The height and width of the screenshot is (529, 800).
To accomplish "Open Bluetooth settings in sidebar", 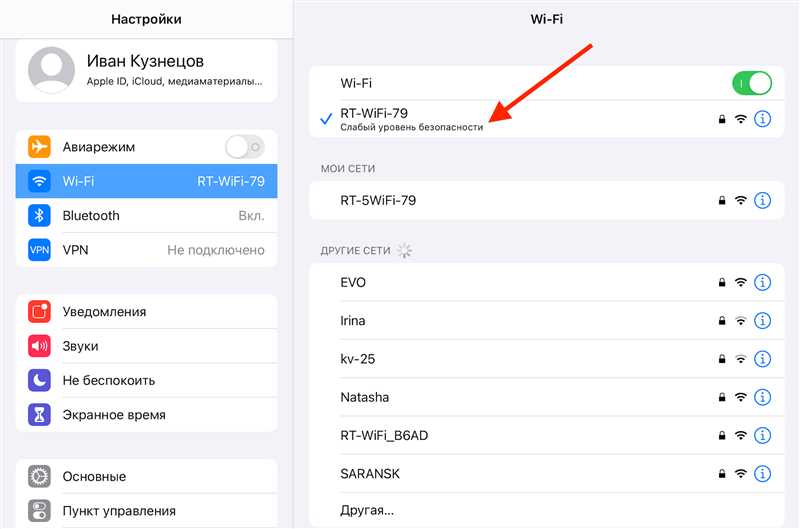I will click(146, 216).
